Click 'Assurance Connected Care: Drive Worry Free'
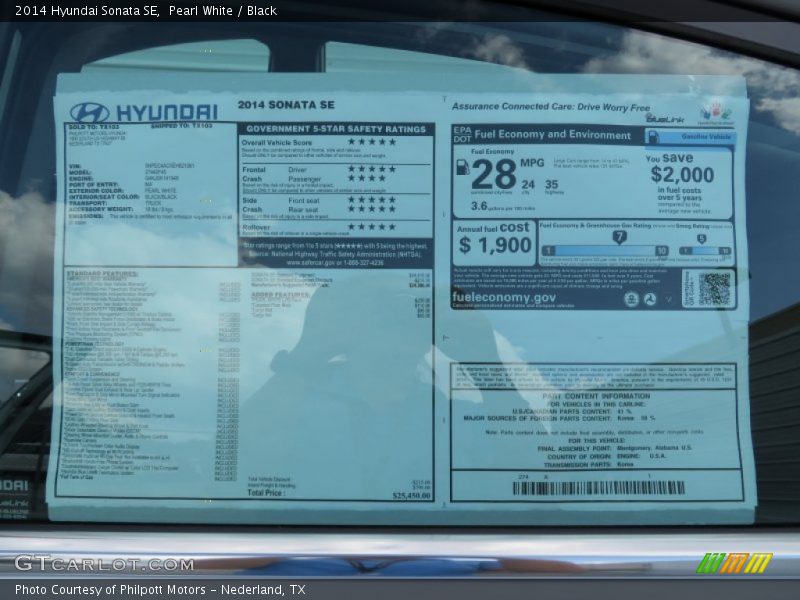 [x=551, y=107]
